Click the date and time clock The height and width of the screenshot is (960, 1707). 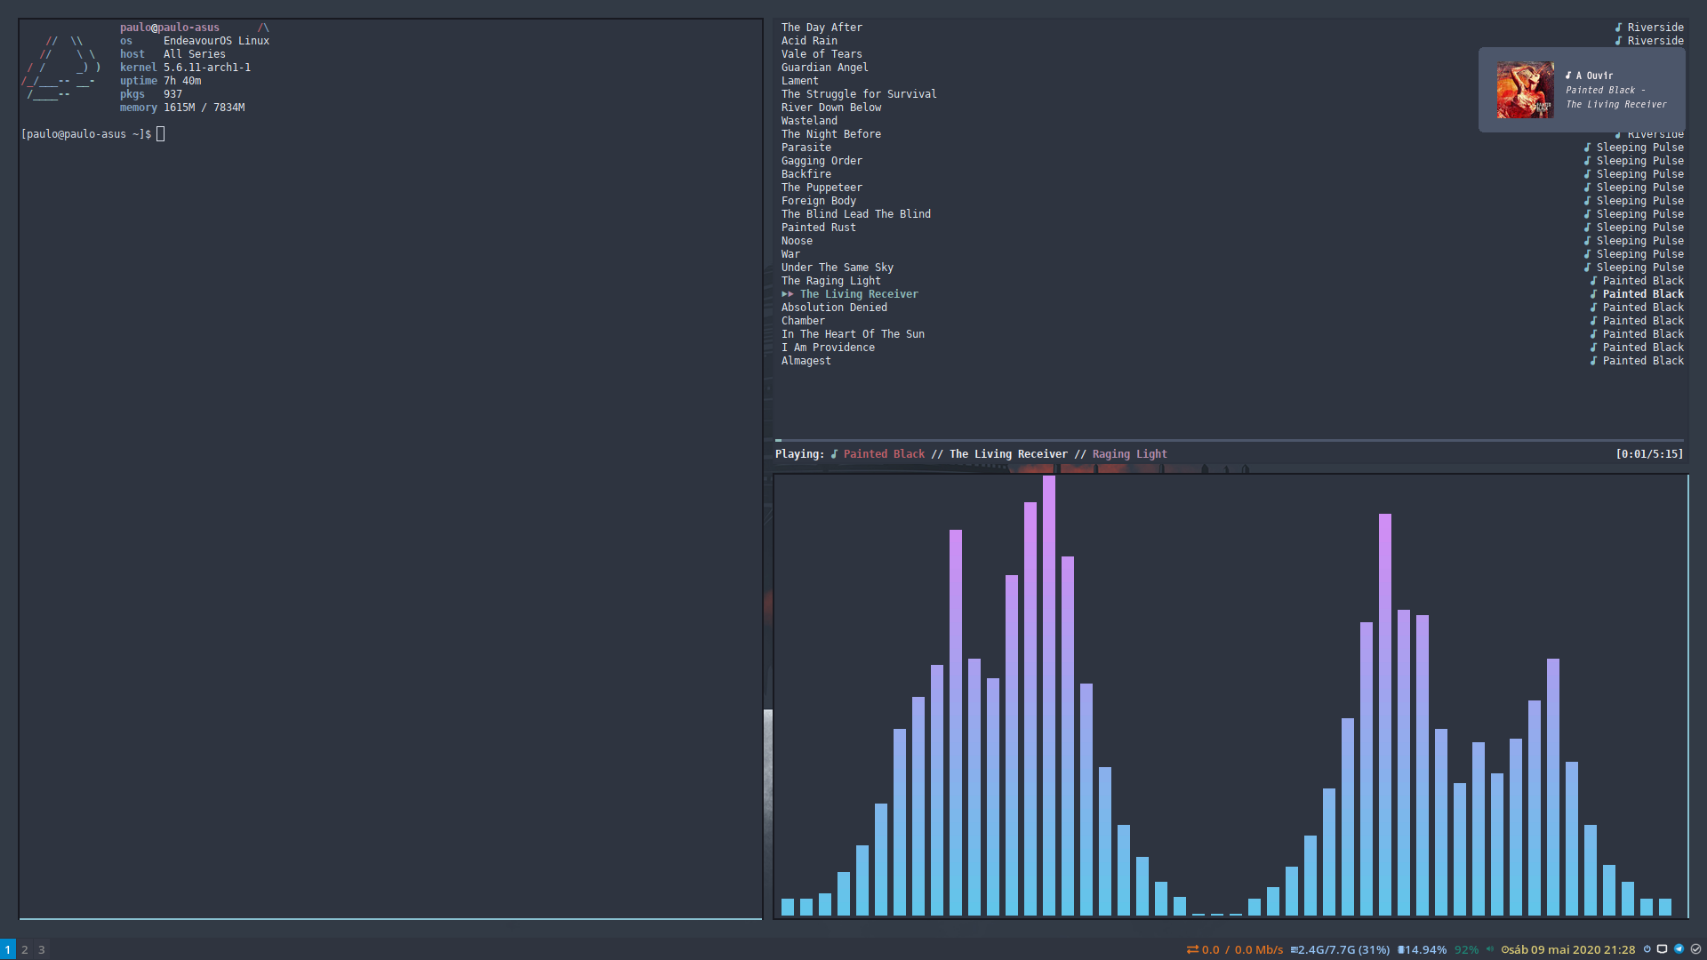(x=1572, y=949)
